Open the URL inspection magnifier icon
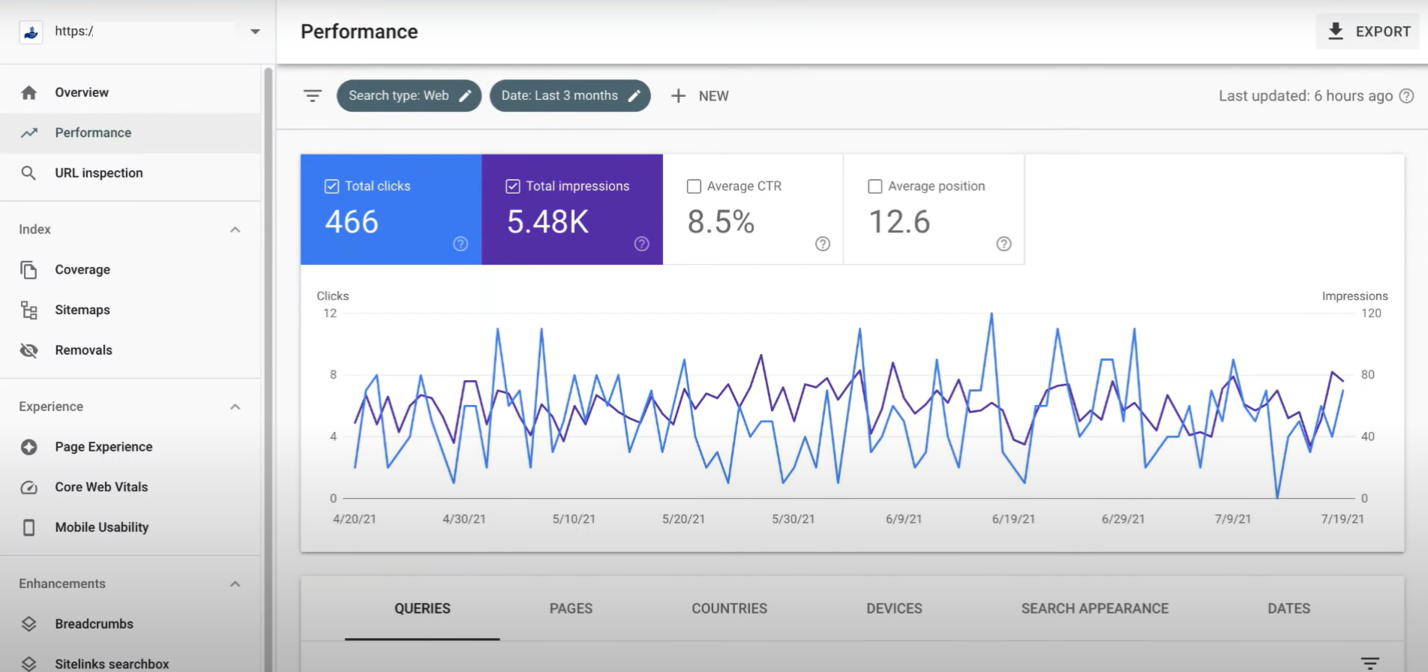The image size is (1428, 672). [x=29, y=173]
